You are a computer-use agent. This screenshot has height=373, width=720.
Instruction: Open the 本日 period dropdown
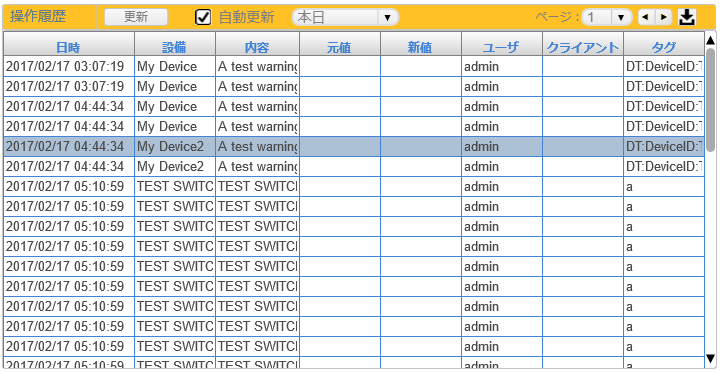pyautogui.click(x=345, y=17)
